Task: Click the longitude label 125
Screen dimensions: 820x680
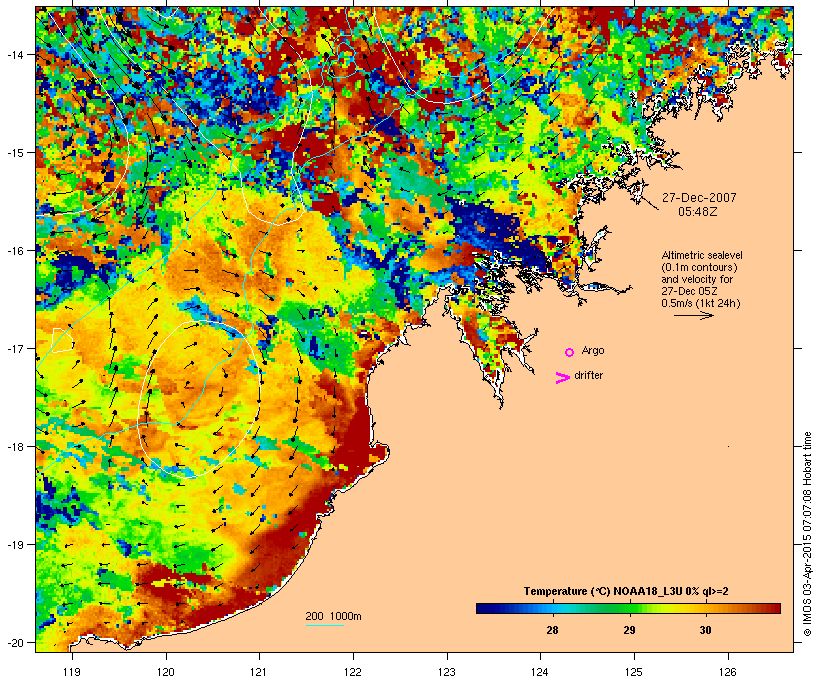Action: click(634, 672)
